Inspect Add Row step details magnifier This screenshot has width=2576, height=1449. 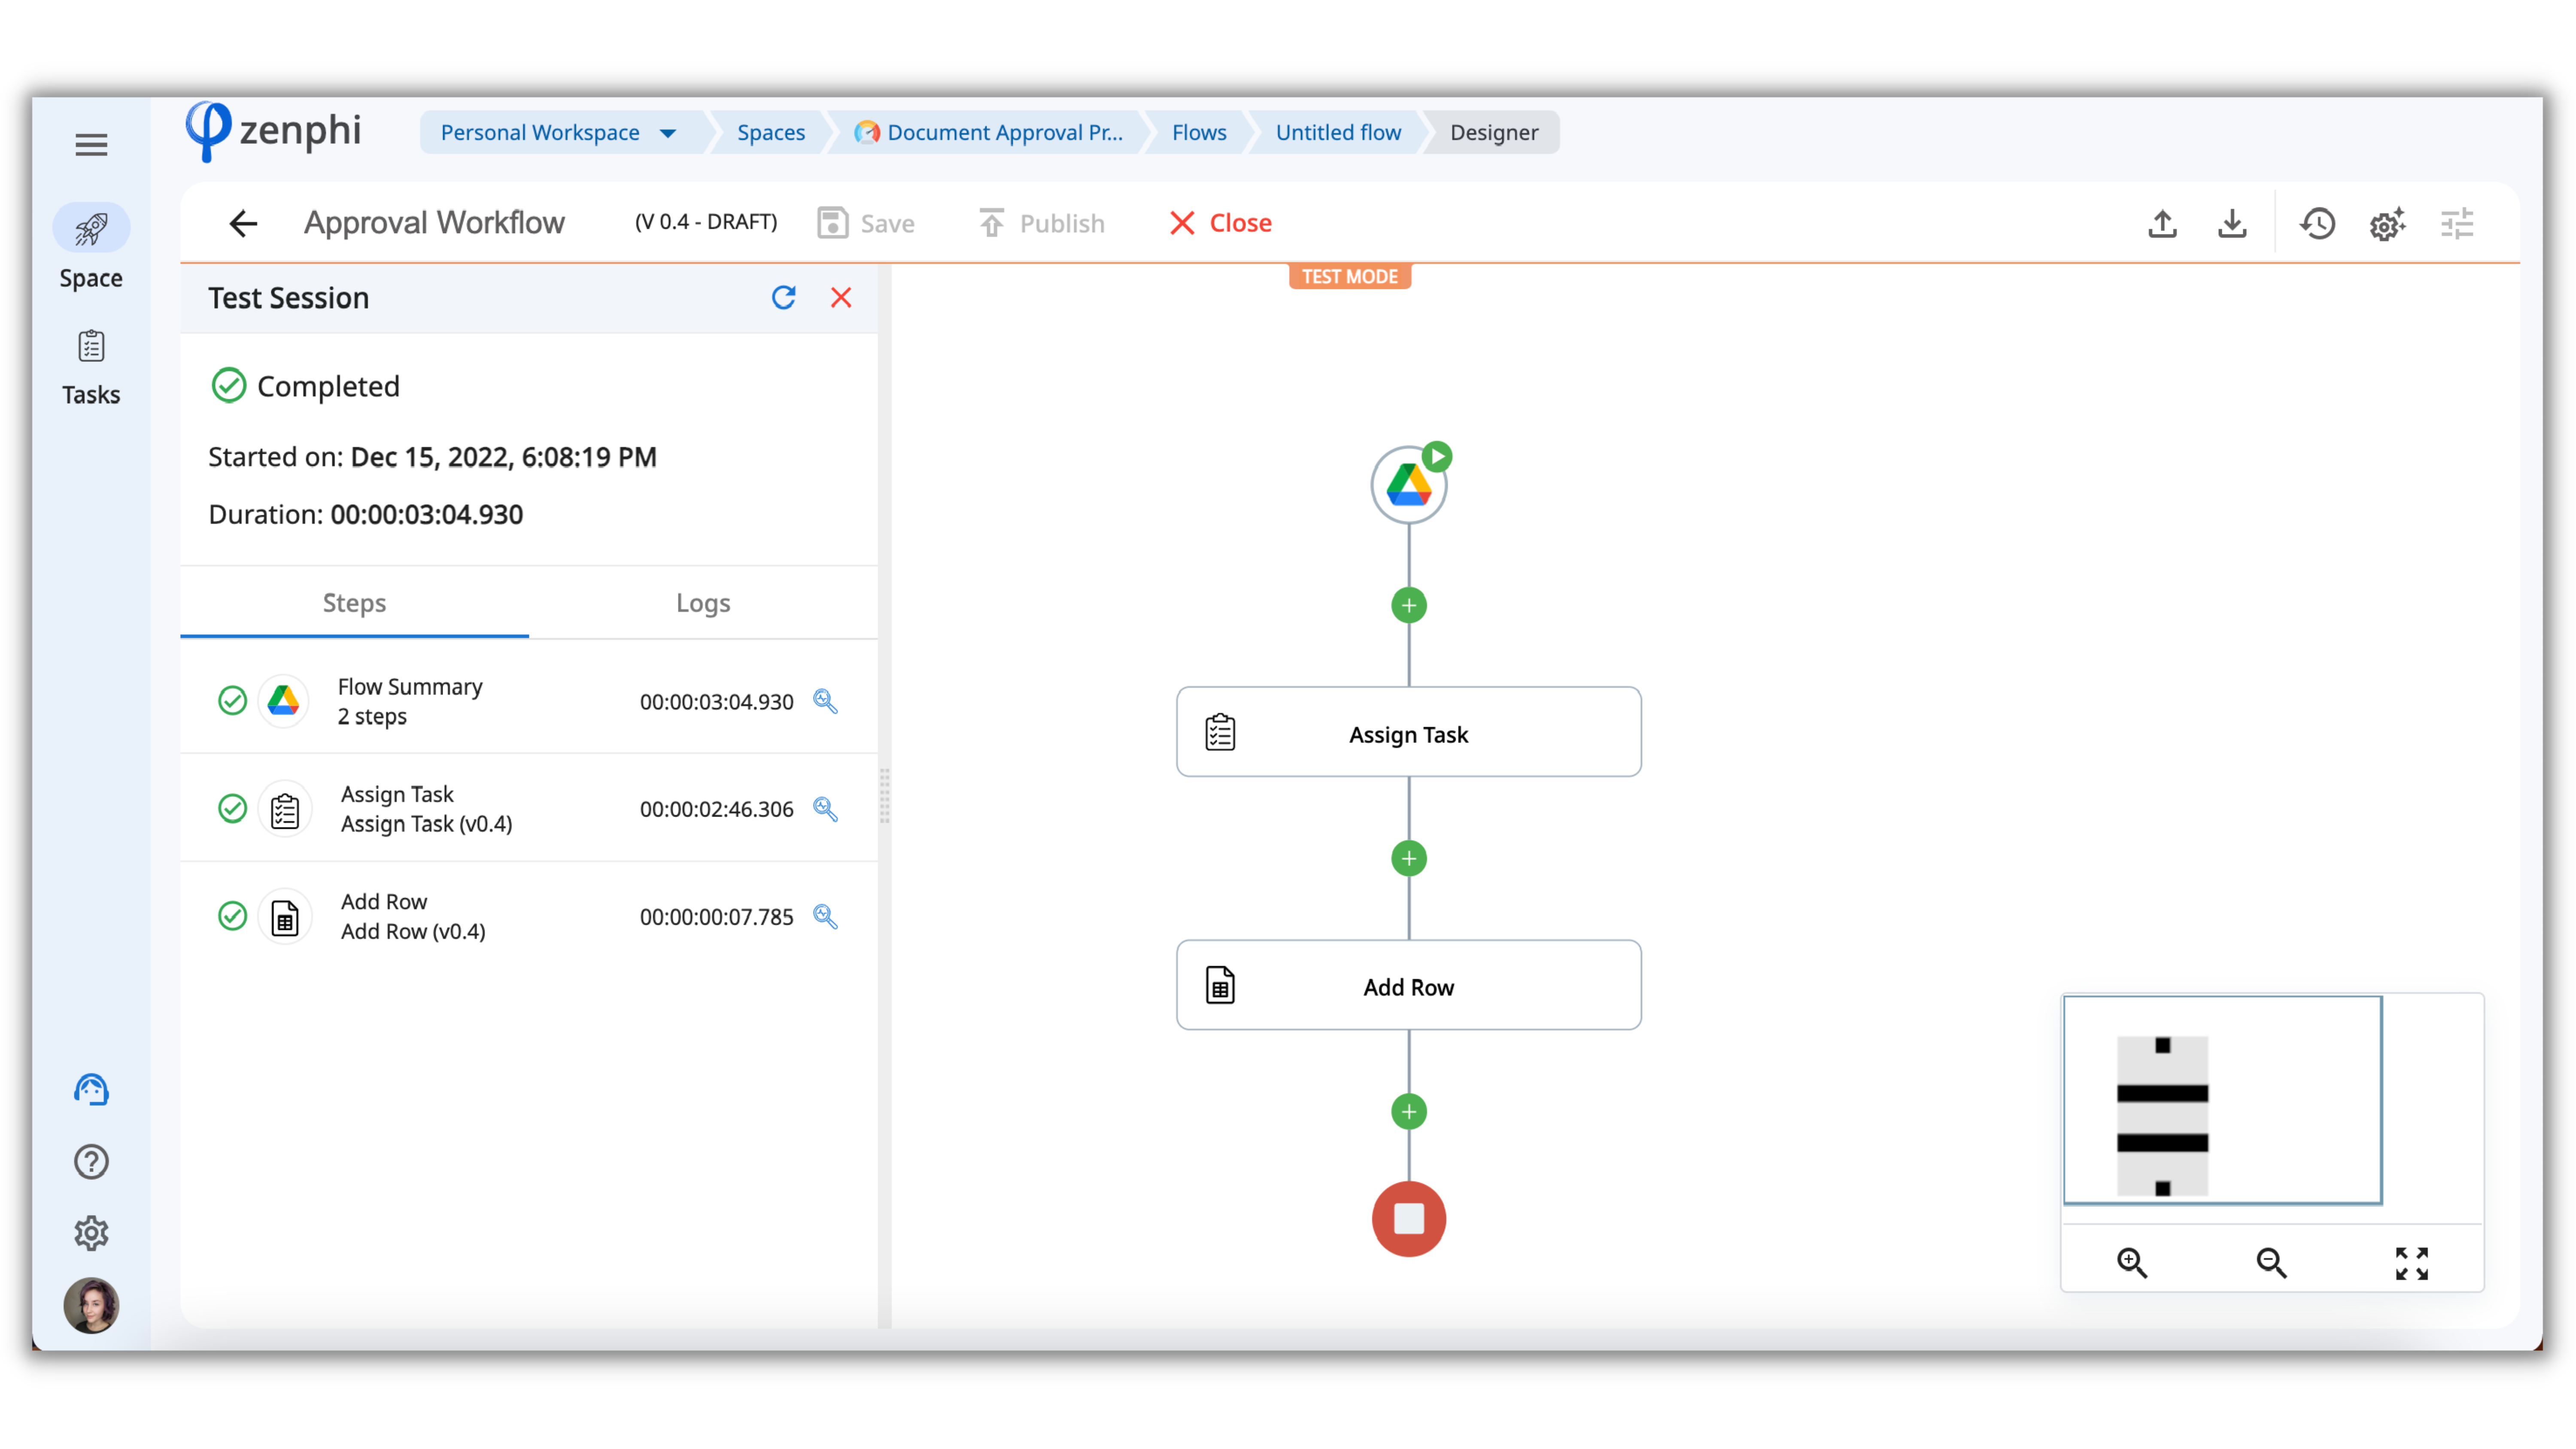[825, 916]
